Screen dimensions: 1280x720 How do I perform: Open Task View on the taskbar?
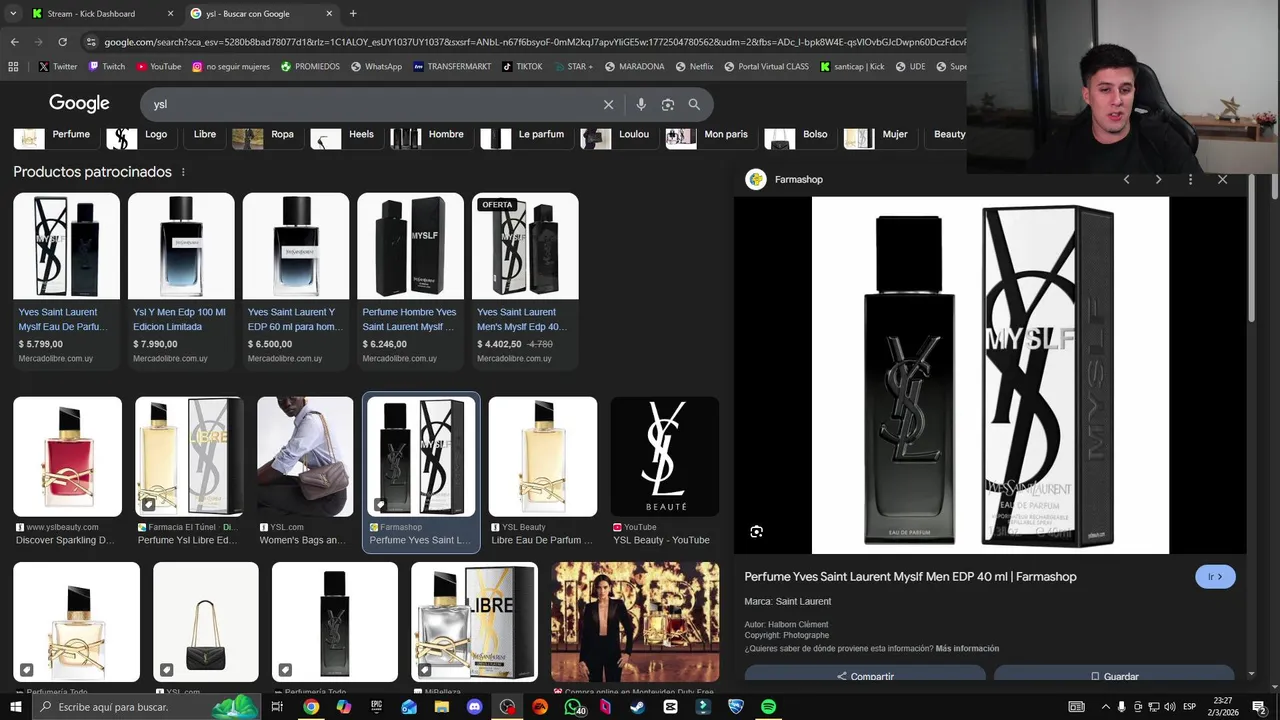(x=277, y=707)
